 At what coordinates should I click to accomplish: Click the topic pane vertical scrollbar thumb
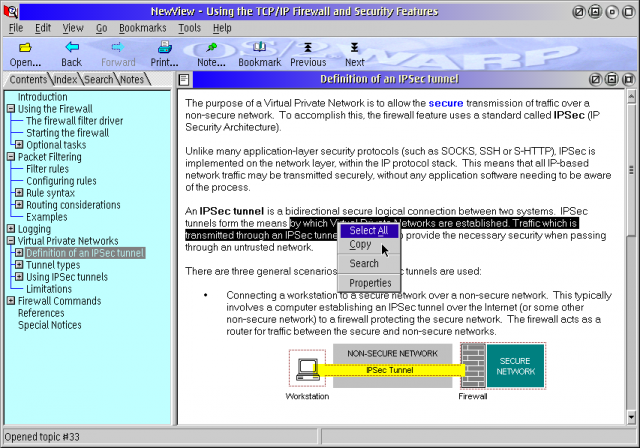coord(631,169)
